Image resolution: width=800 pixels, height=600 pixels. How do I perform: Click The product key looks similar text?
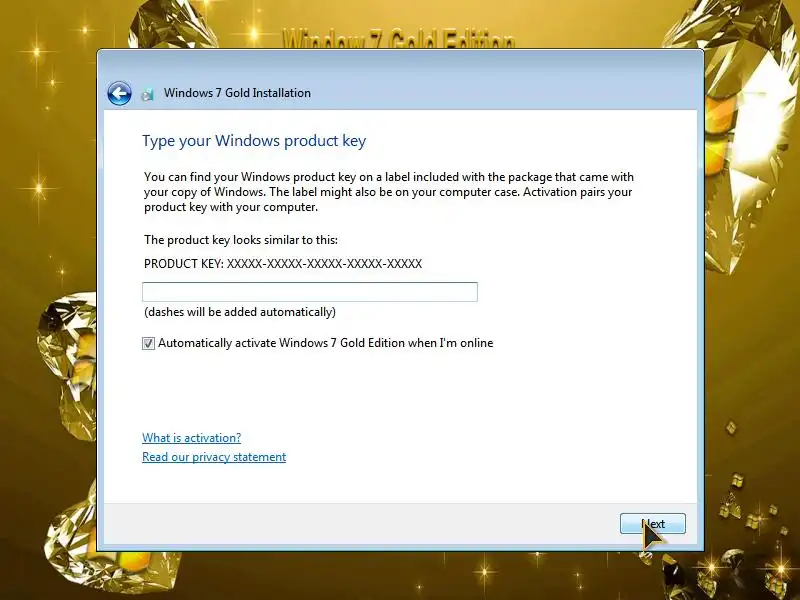241,240
